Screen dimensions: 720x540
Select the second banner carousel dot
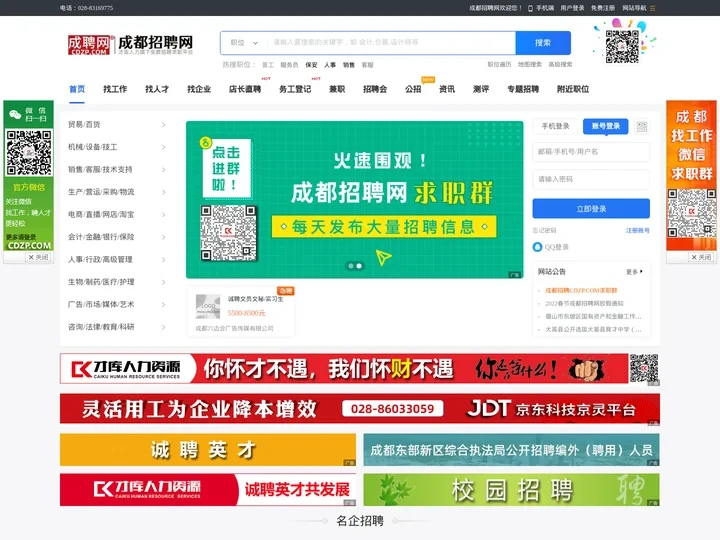coord(359,266)
